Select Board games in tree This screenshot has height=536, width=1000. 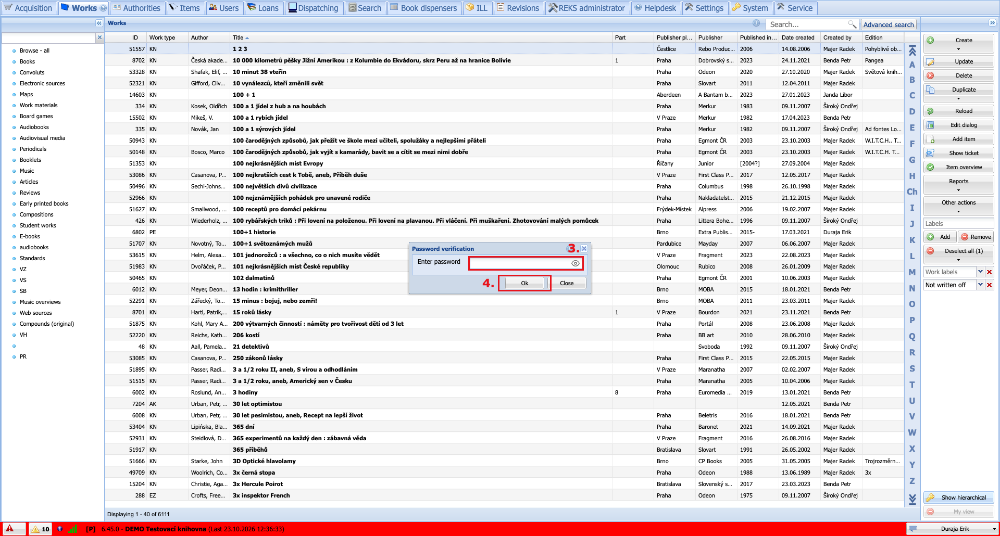36,116
